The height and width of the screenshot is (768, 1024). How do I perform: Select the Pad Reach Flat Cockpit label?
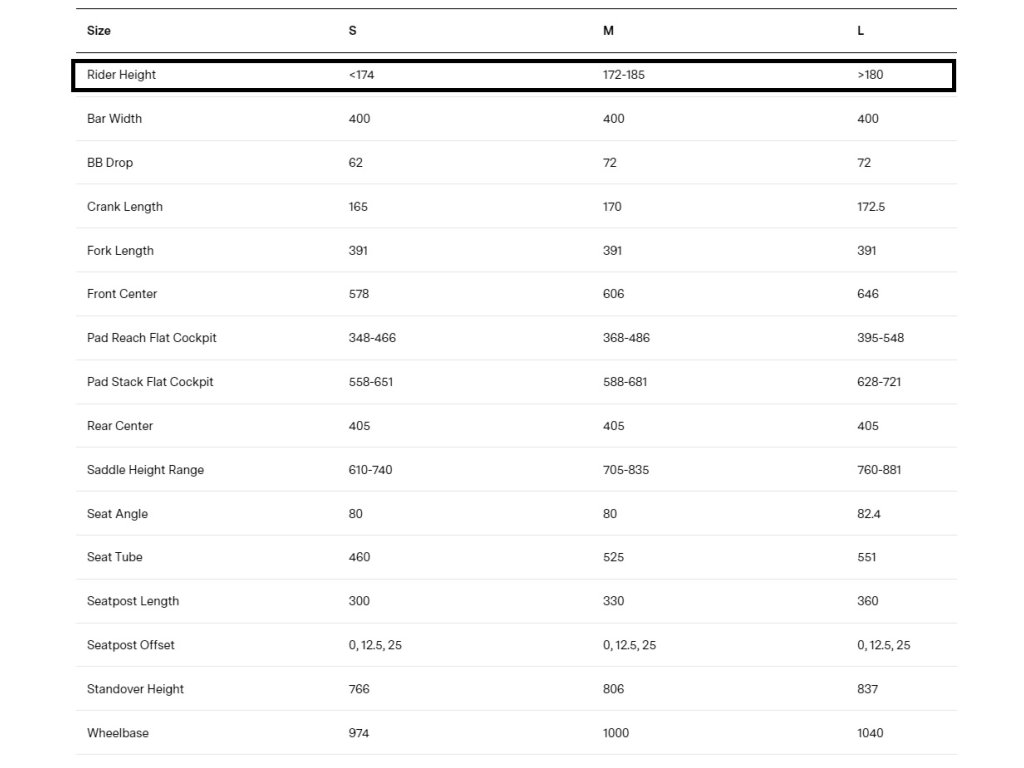click(x=152, y=338)
